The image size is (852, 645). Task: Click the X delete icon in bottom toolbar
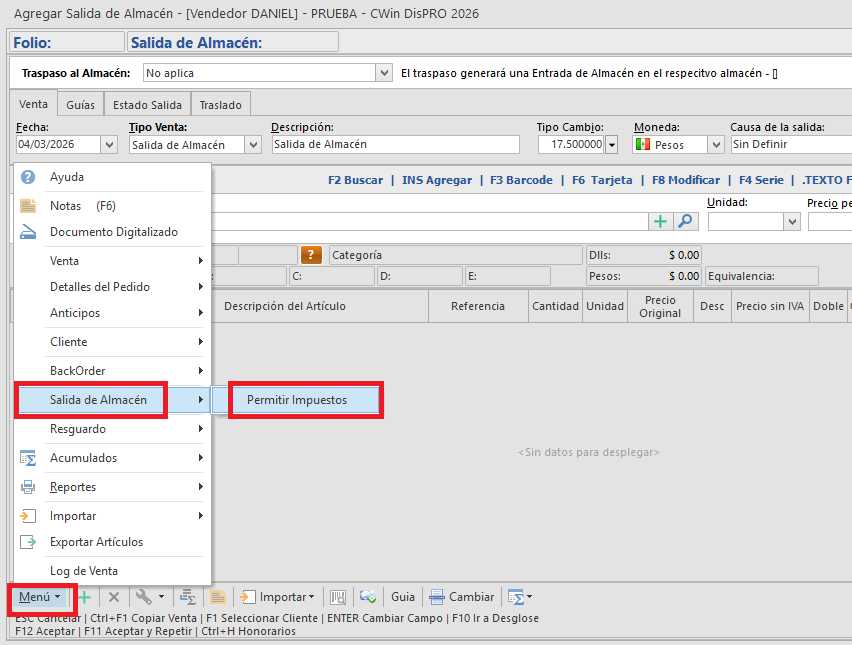(114, 597)
